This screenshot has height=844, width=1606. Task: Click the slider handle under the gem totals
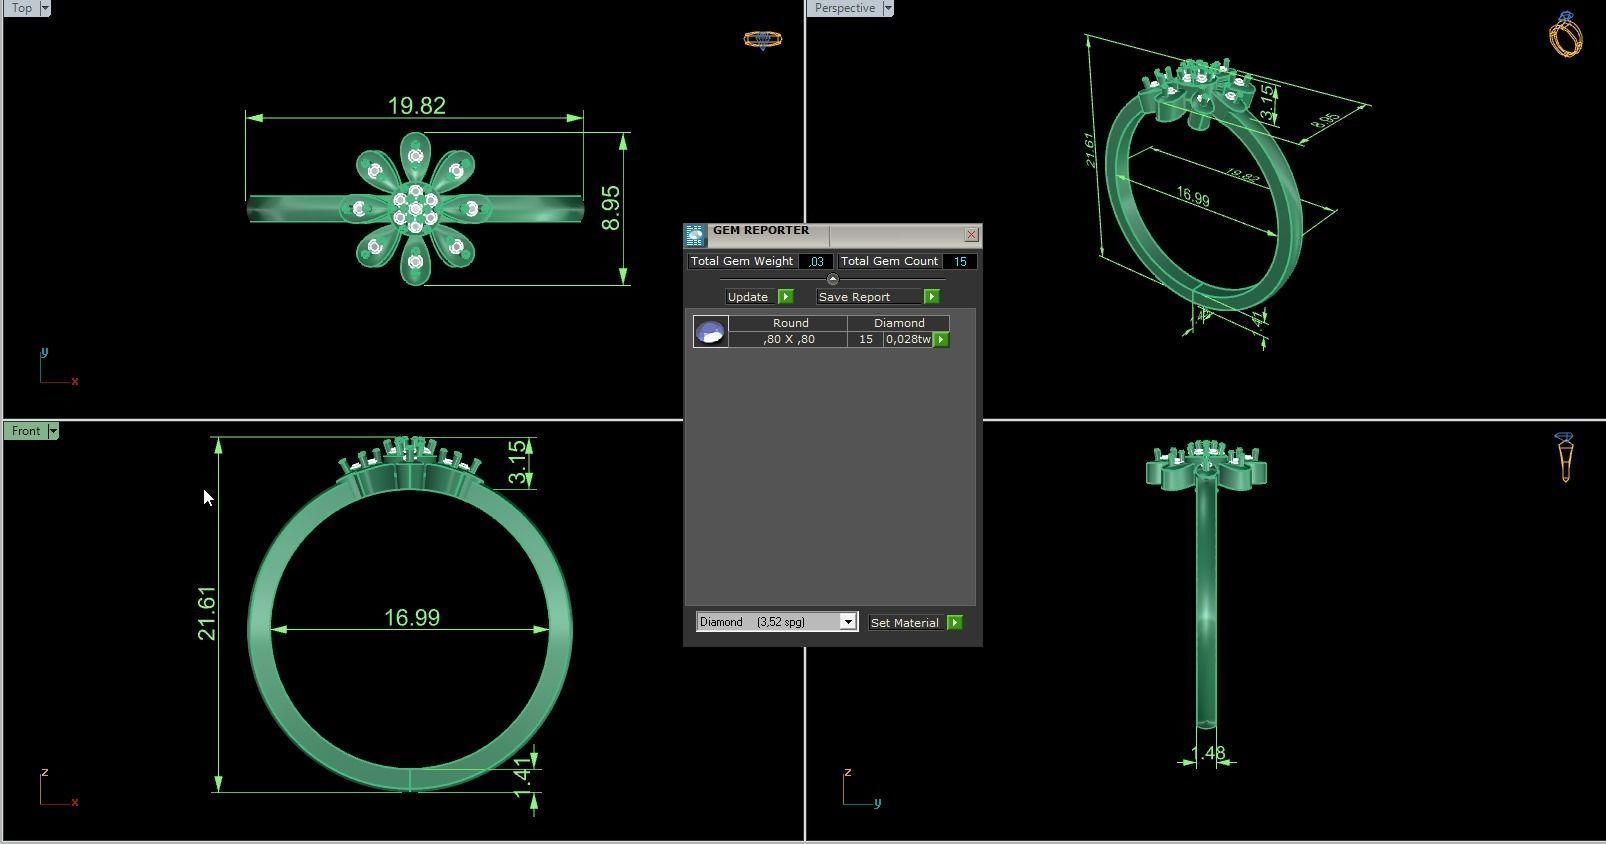[x=833, y=279]
